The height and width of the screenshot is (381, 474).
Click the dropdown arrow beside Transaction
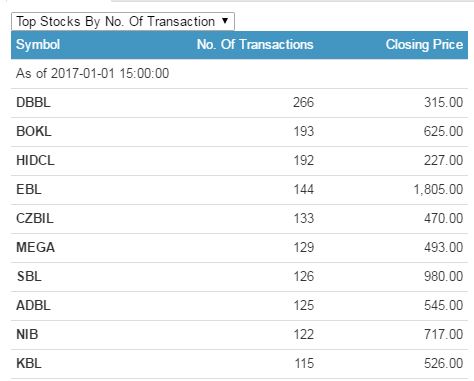(x=225, y=21)
